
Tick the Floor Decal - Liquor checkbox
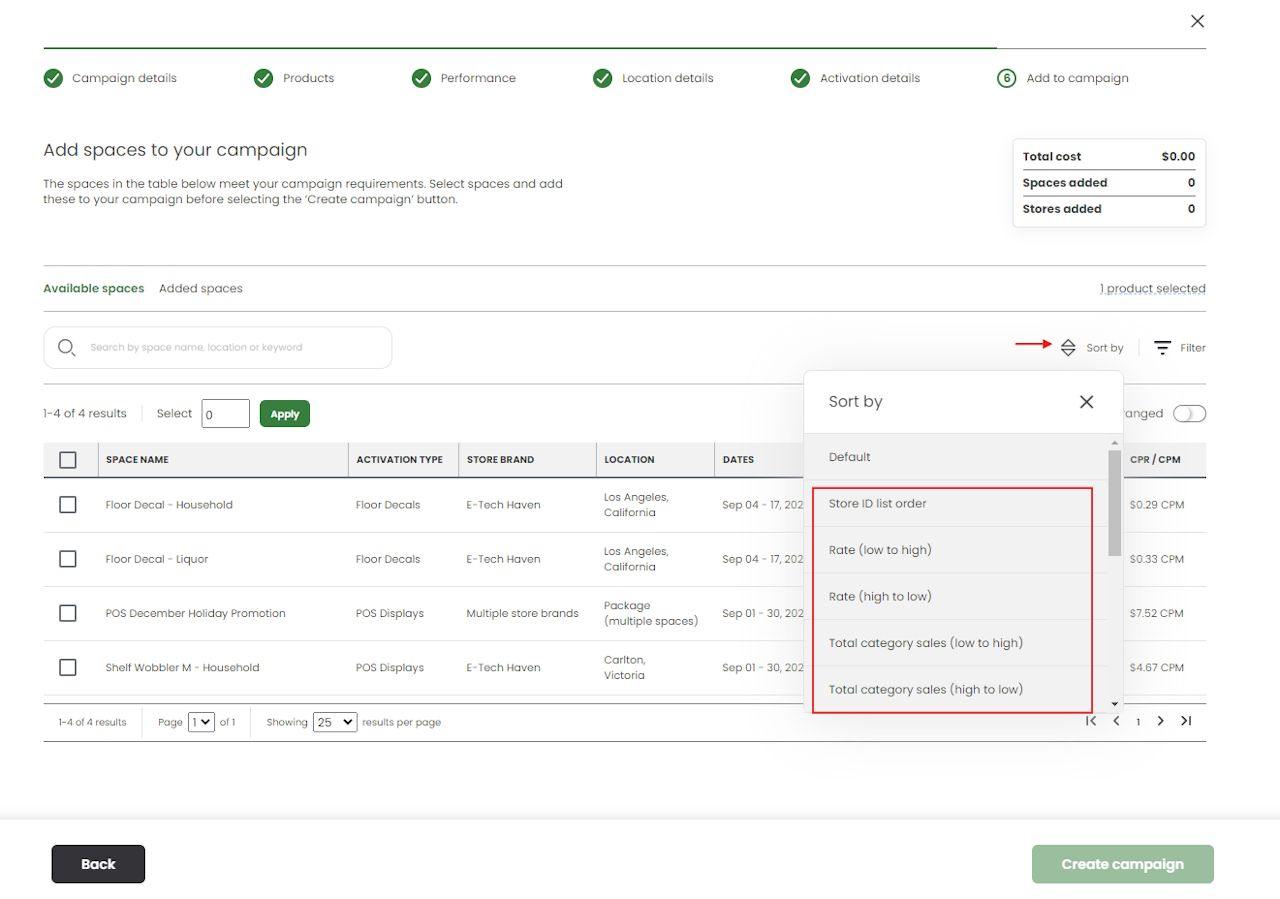(68, 559)
